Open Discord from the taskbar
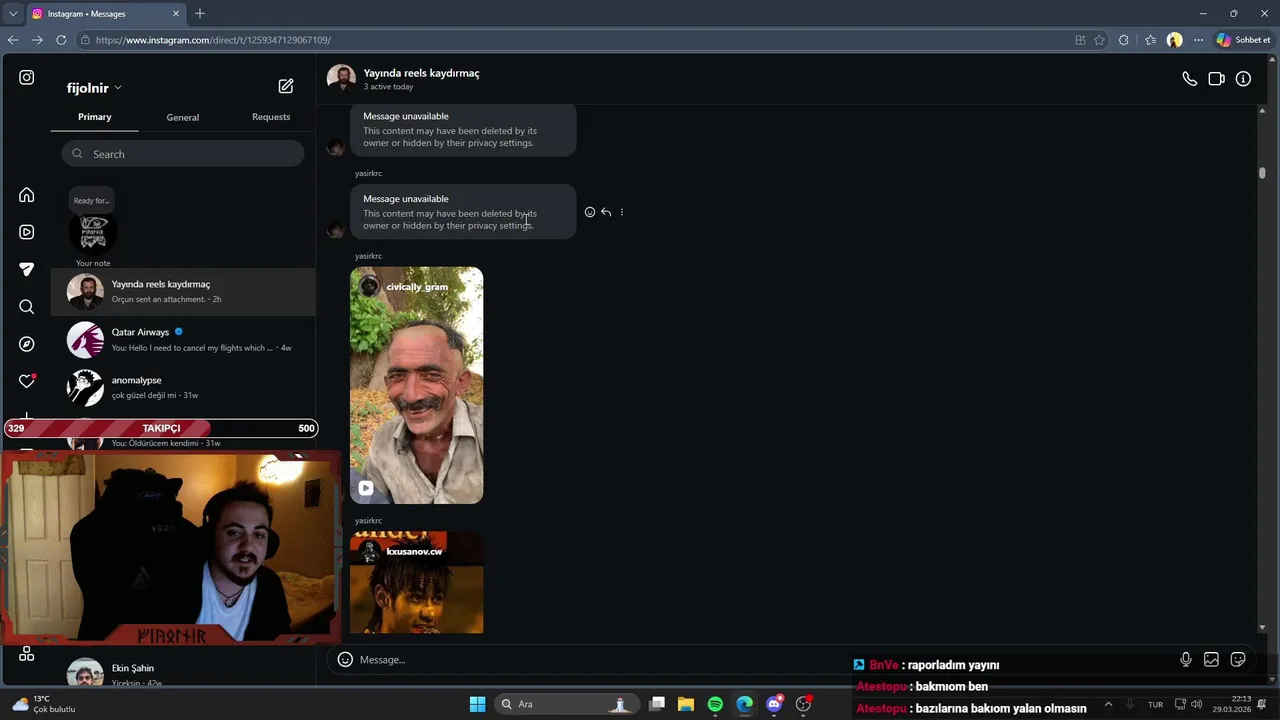Screen dimensions: 1280x720 click(x=774, y=704)
